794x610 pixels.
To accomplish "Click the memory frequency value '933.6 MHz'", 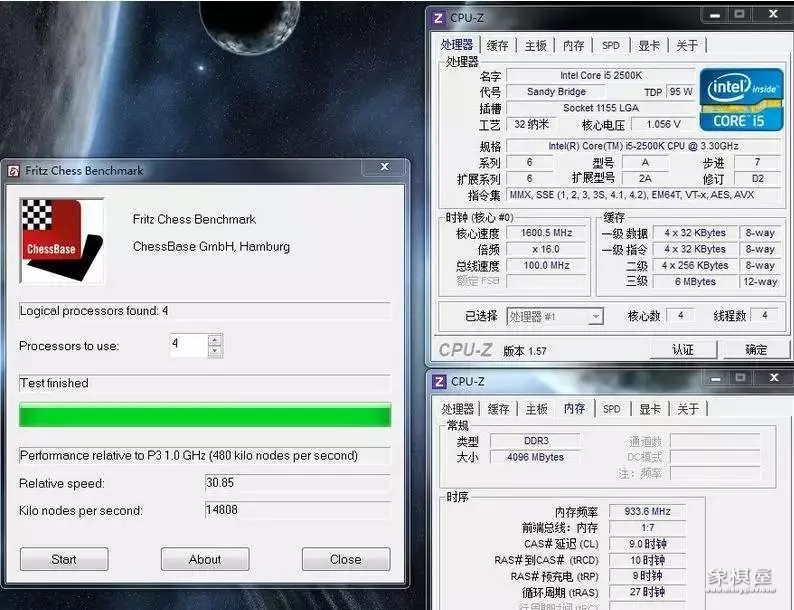I will (x=647, y=511).
